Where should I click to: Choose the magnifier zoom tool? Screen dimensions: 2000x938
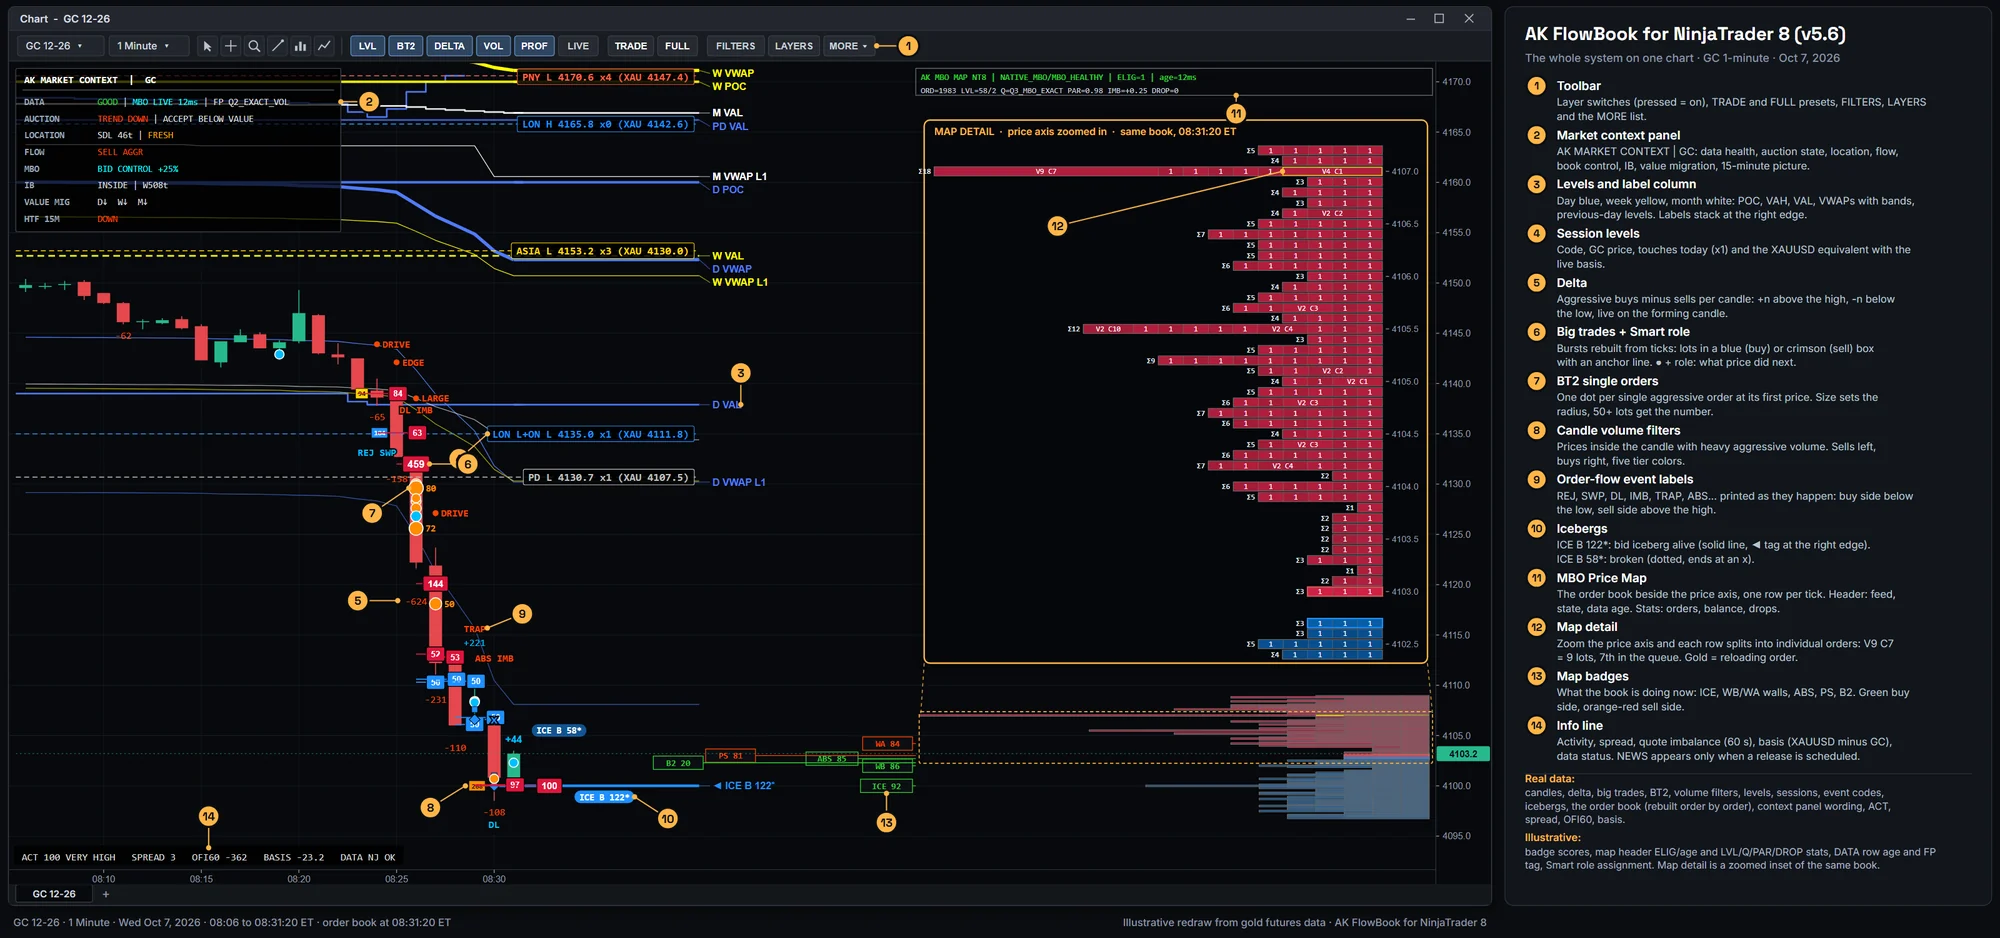[254, 46]
